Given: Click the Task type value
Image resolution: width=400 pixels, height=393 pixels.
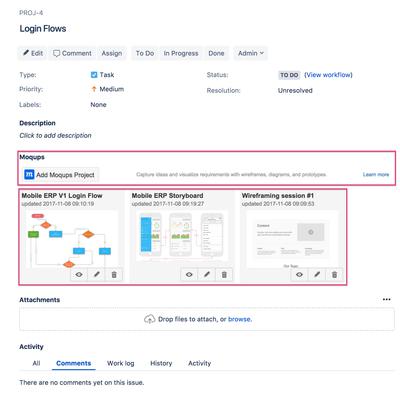Looking at the screenshot, I should click(102, 75).
